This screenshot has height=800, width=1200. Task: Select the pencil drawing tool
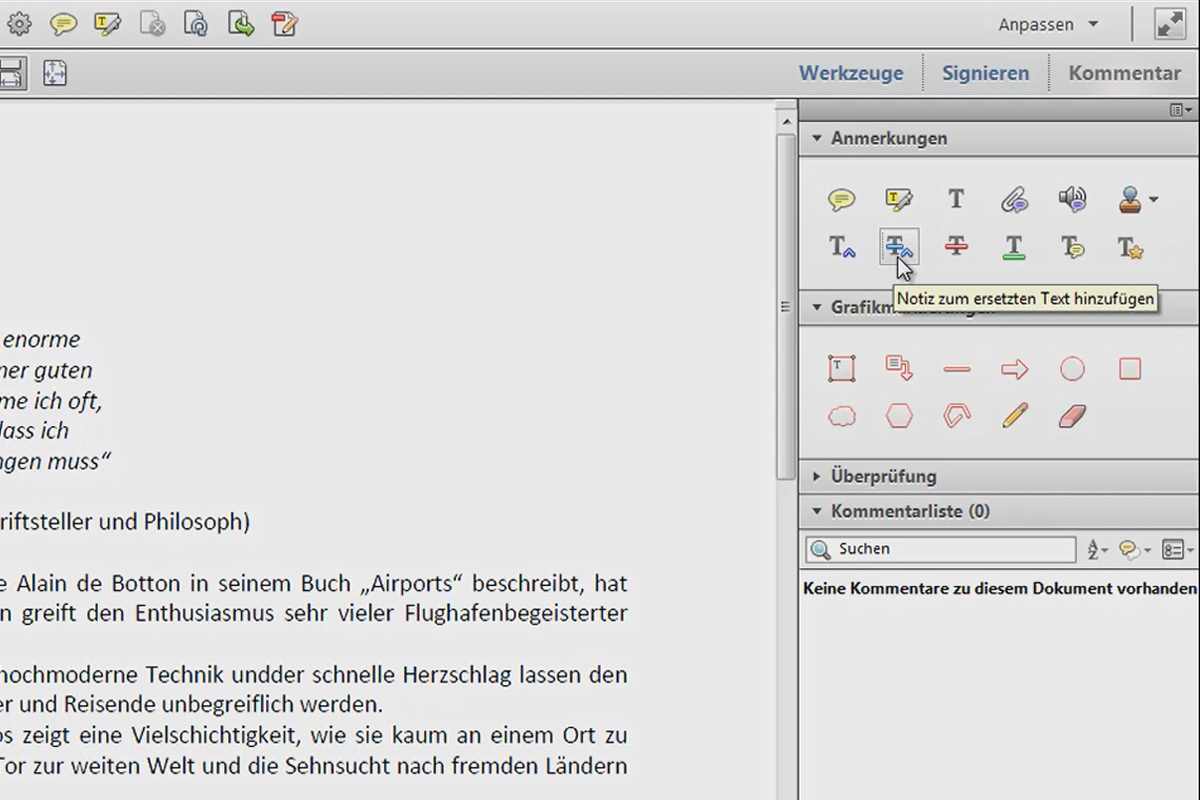[1014, 416]
